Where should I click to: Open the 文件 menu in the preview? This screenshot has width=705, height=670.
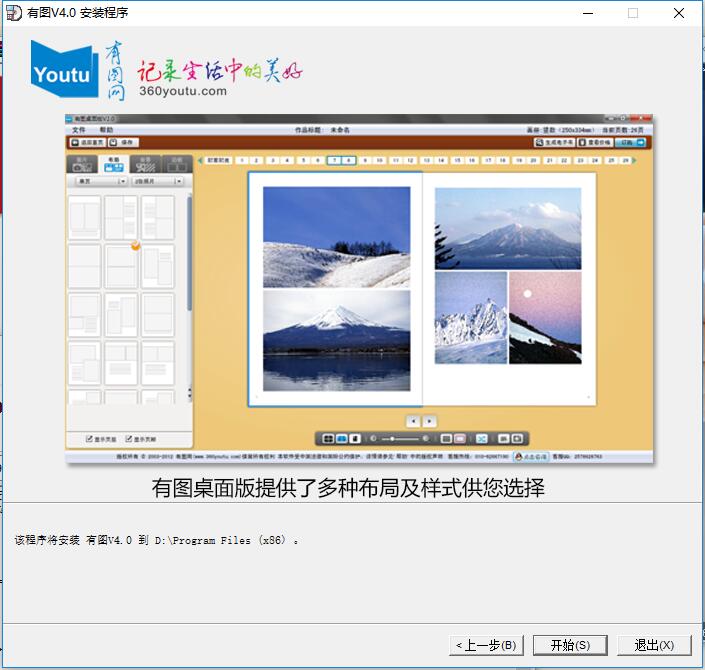(79, 130)
